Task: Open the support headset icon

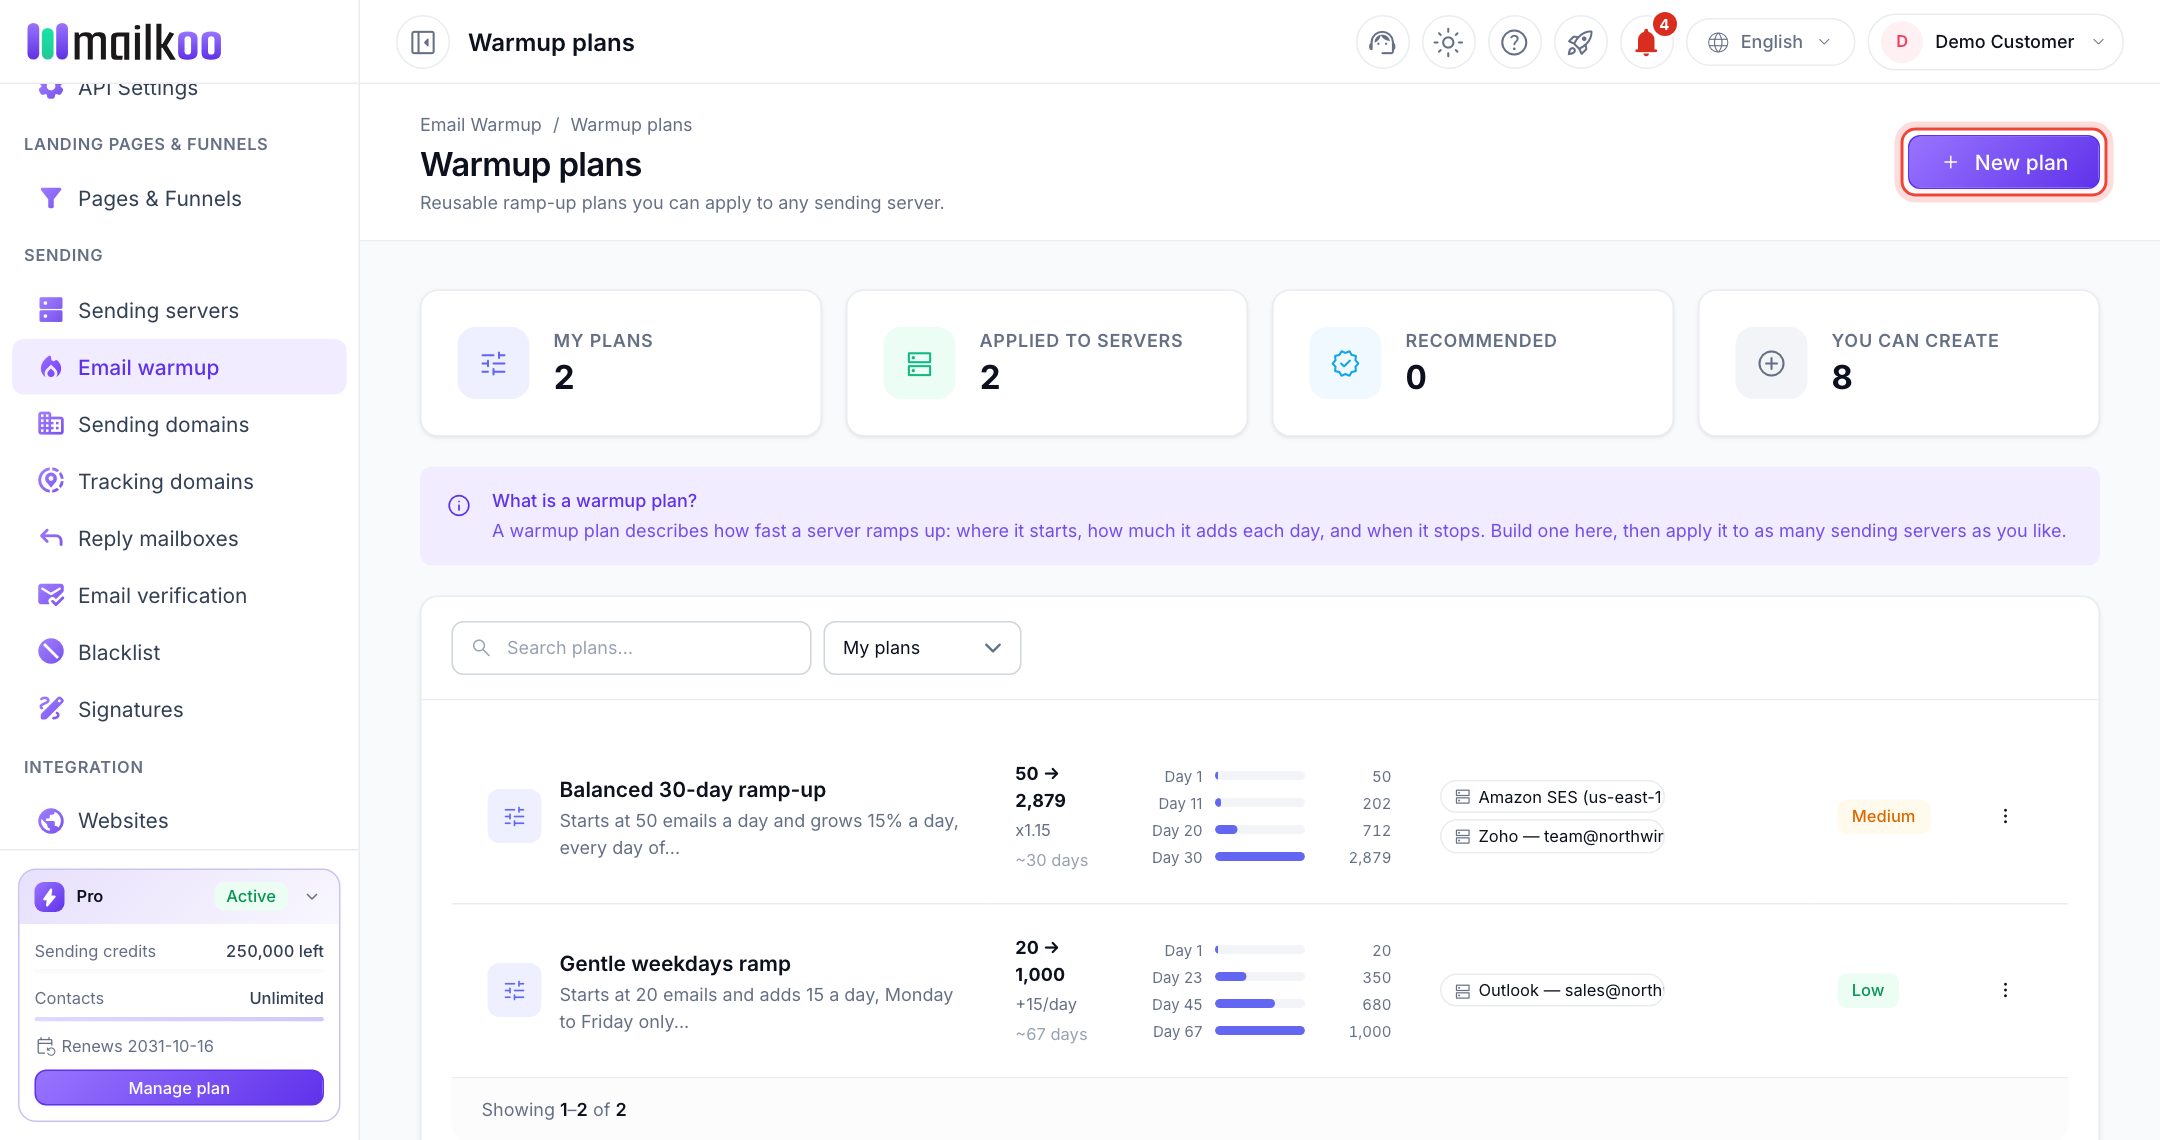Action: point(1382,42)
